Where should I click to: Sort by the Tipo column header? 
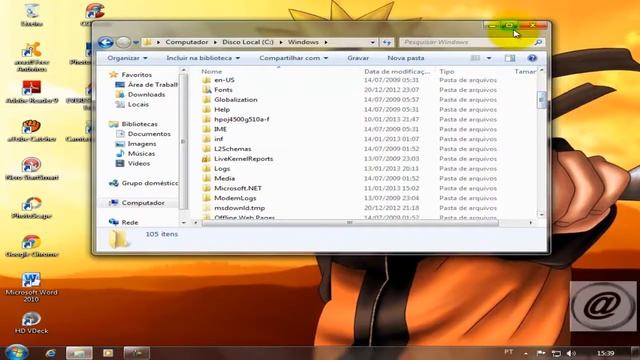447,71
